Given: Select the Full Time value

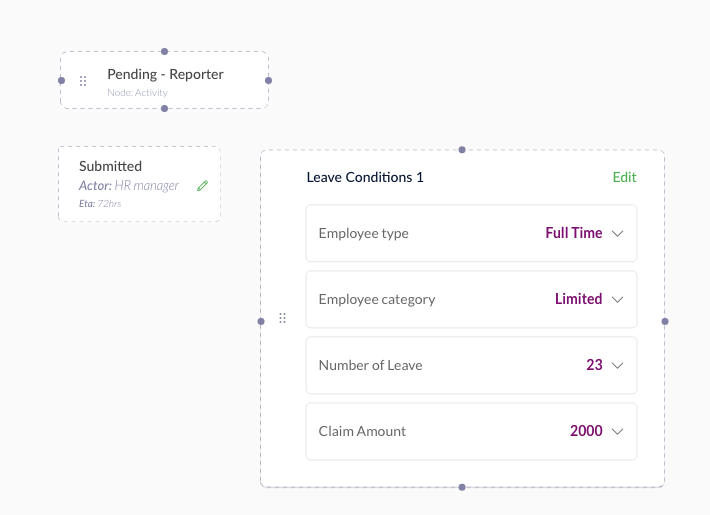Looking at the screenshot, I should coord(574,233).
